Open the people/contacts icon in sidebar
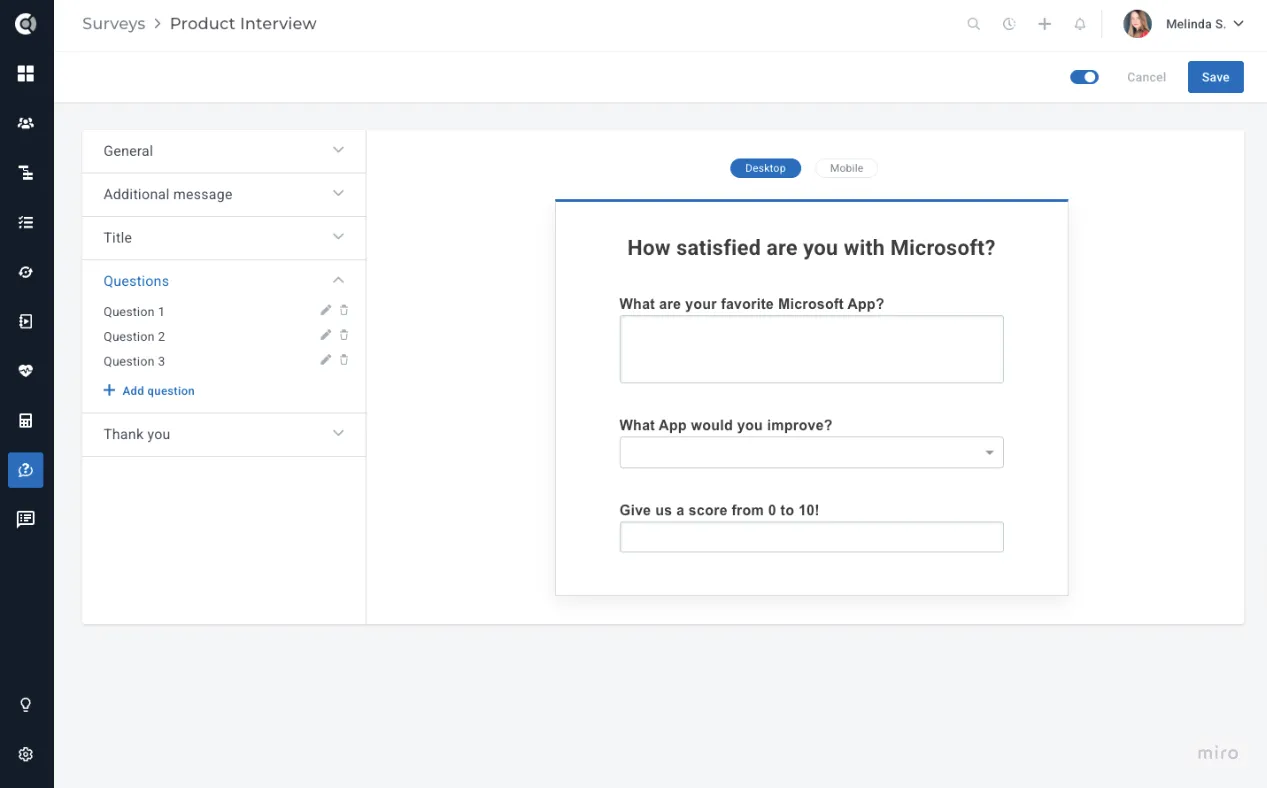This screenshot has width=1267, height=788. 26,123
